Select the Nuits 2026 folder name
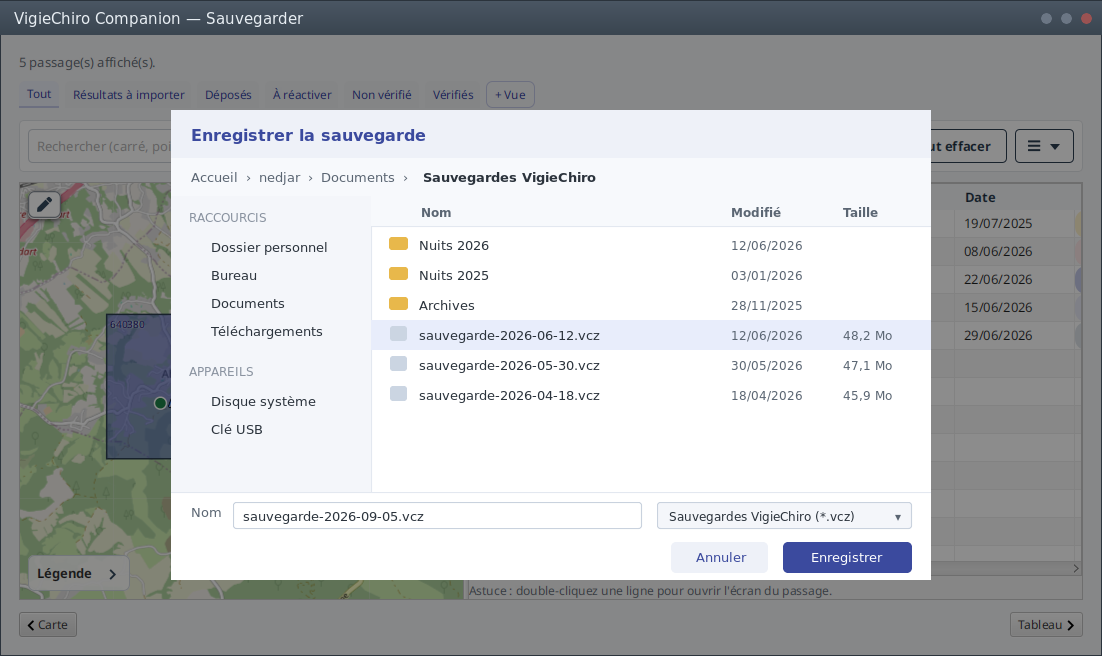This screenshot has height=656, width=1102. pyautogui.click(x=453, y=245)
